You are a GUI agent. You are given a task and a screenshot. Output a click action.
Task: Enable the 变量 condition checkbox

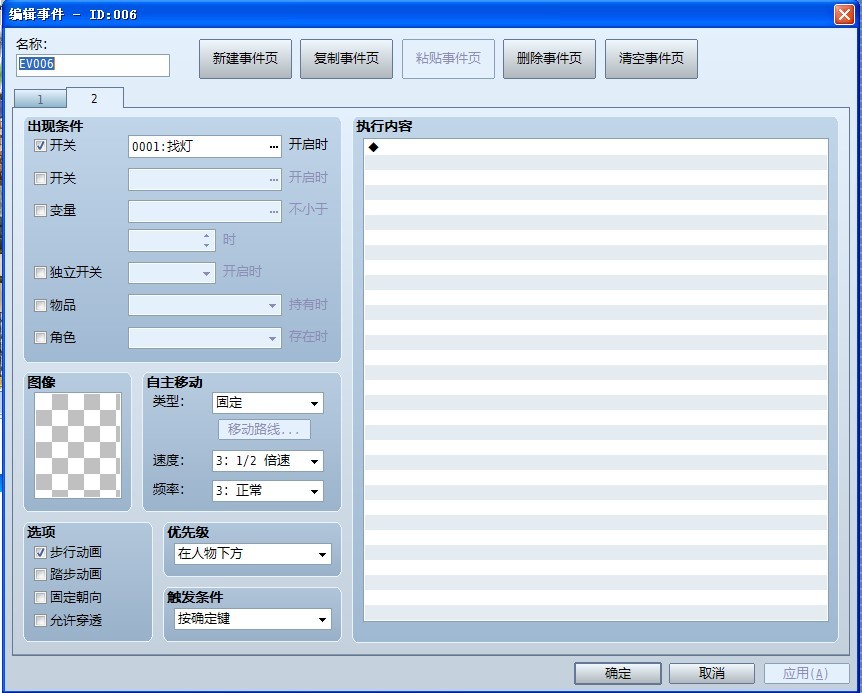(x=40, y=210)
